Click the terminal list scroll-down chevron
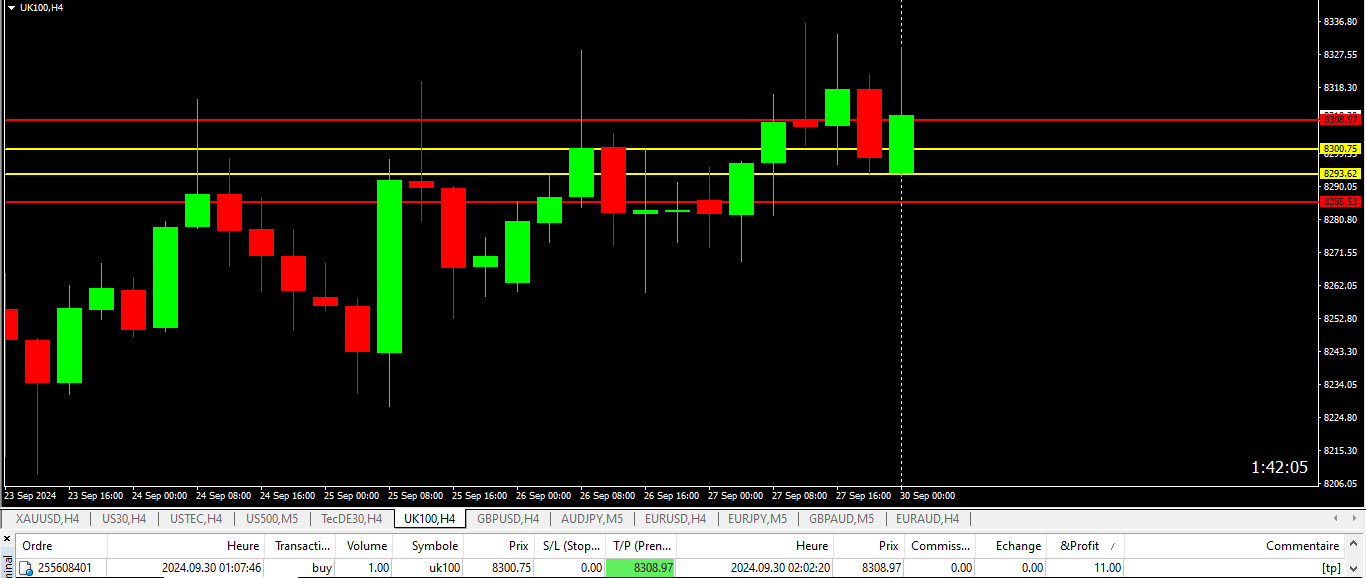1366x578 pixels. [x=1354, y=568]
